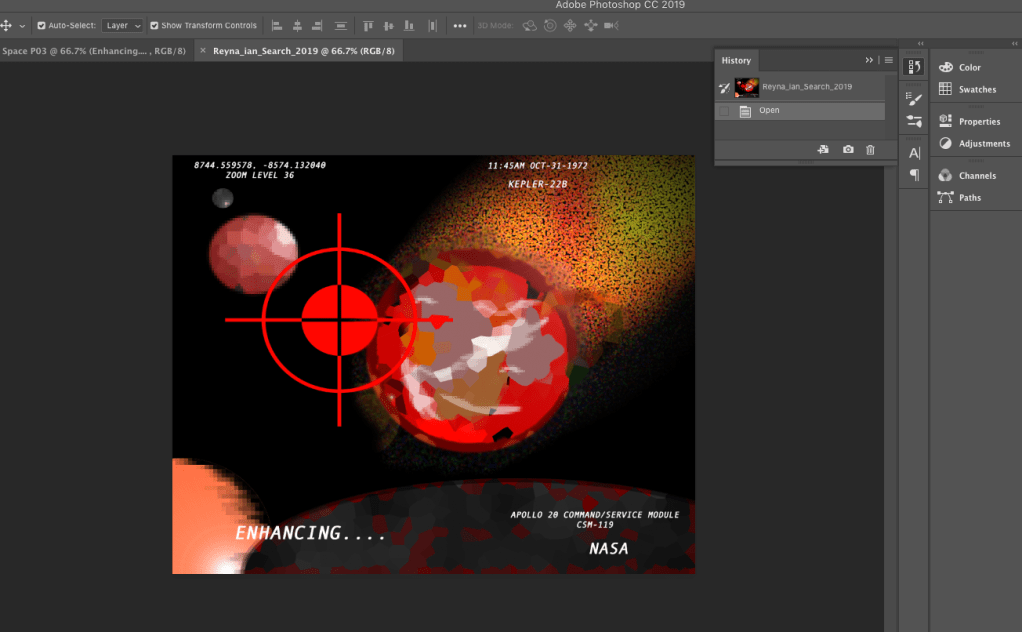Open the Paragraph panel dock icon
Viewport: 1022px width, 632px height.
(914, 175)
